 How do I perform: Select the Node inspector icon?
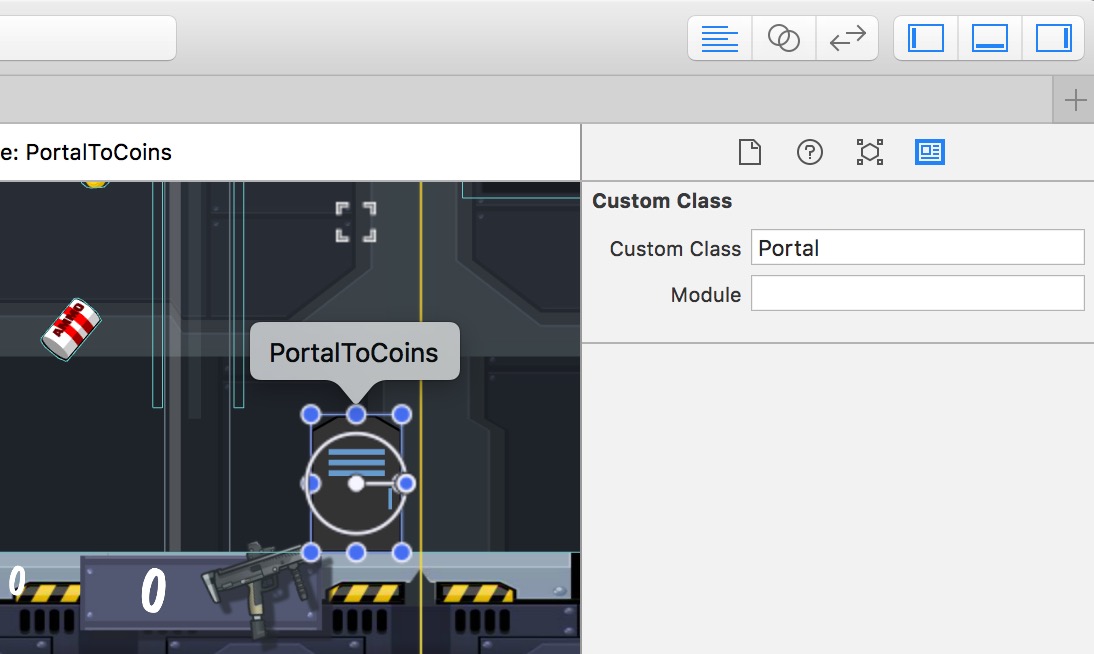click(x=869, y=152)
